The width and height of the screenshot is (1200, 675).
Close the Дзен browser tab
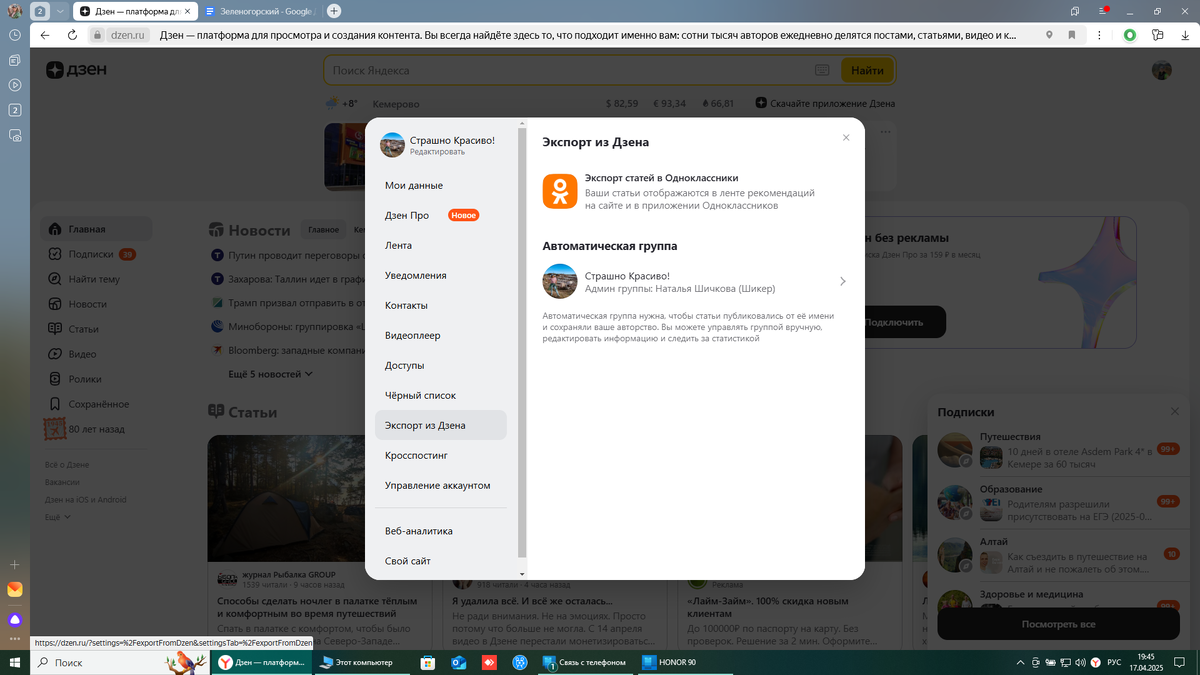tap(185, 11)
